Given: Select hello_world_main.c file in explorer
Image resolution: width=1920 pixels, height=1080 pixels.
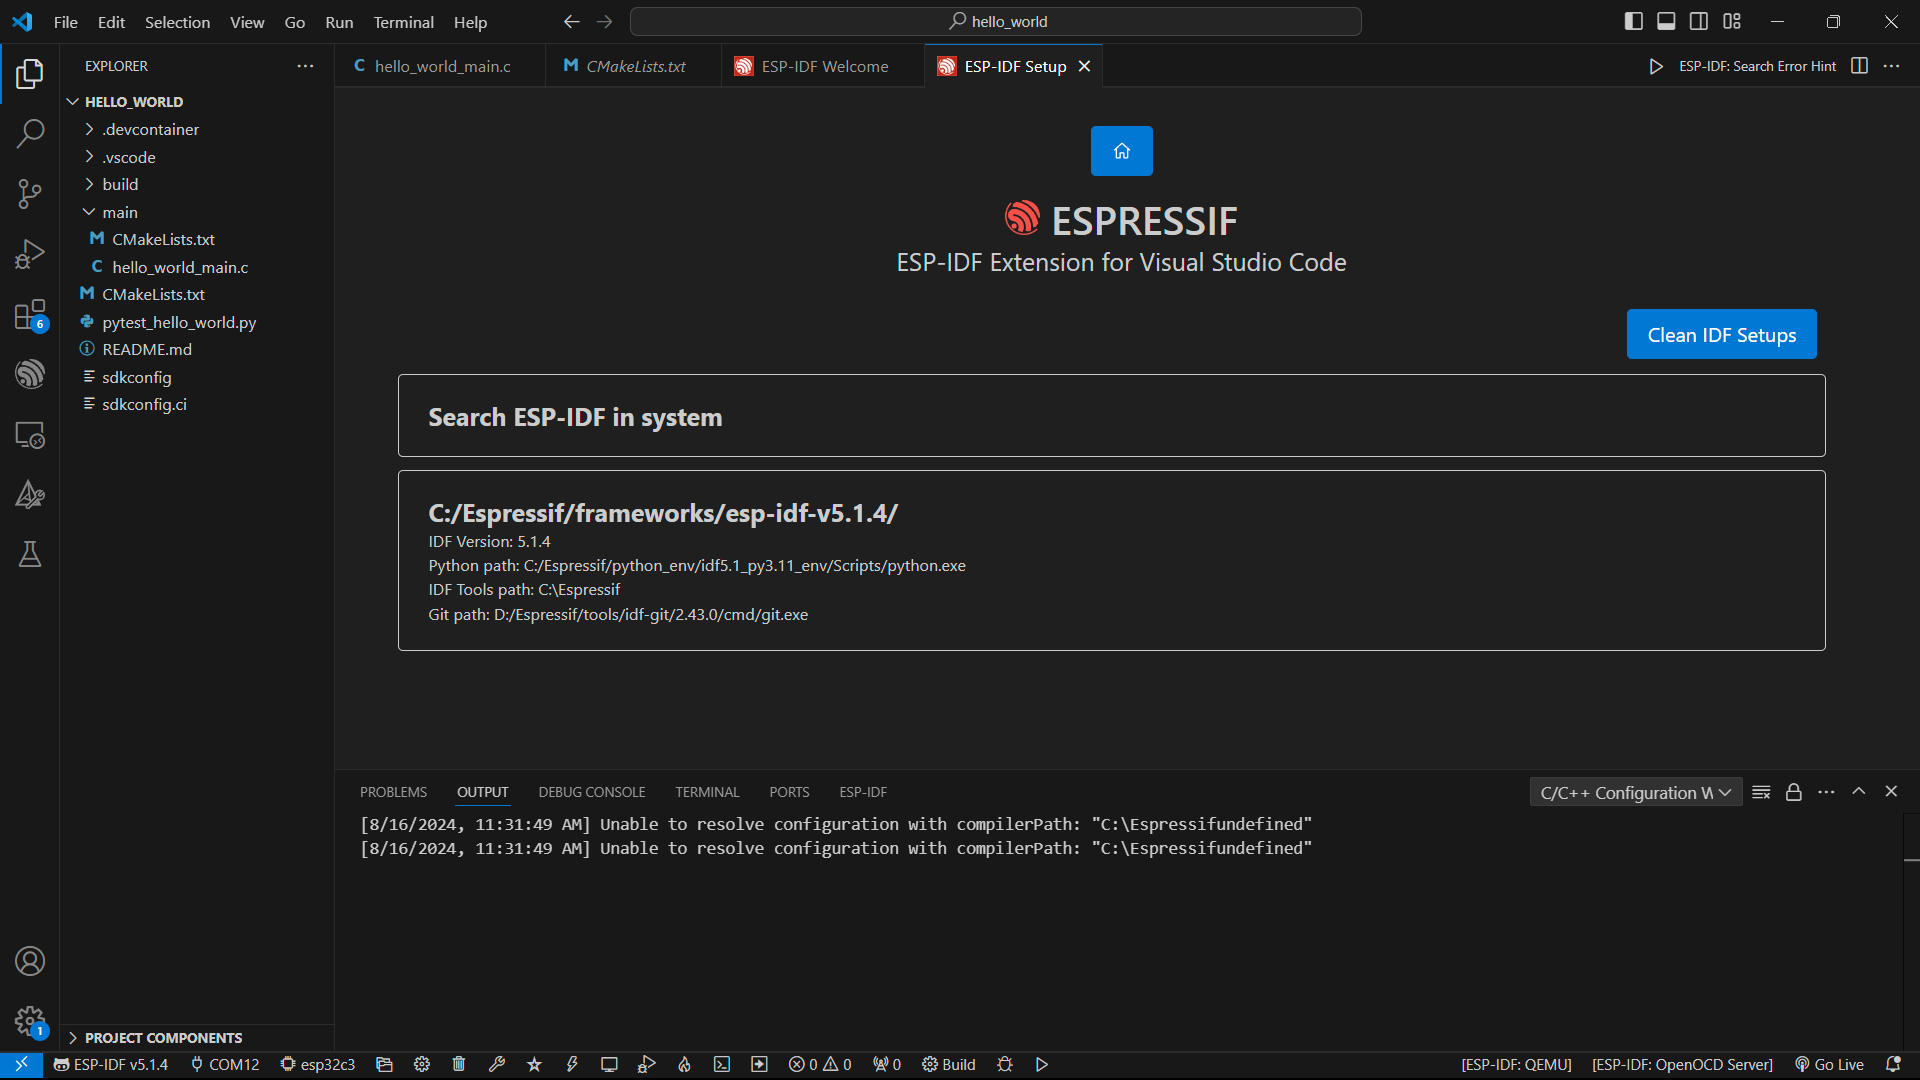Looking at the screenshot, I should pos(178,266).
